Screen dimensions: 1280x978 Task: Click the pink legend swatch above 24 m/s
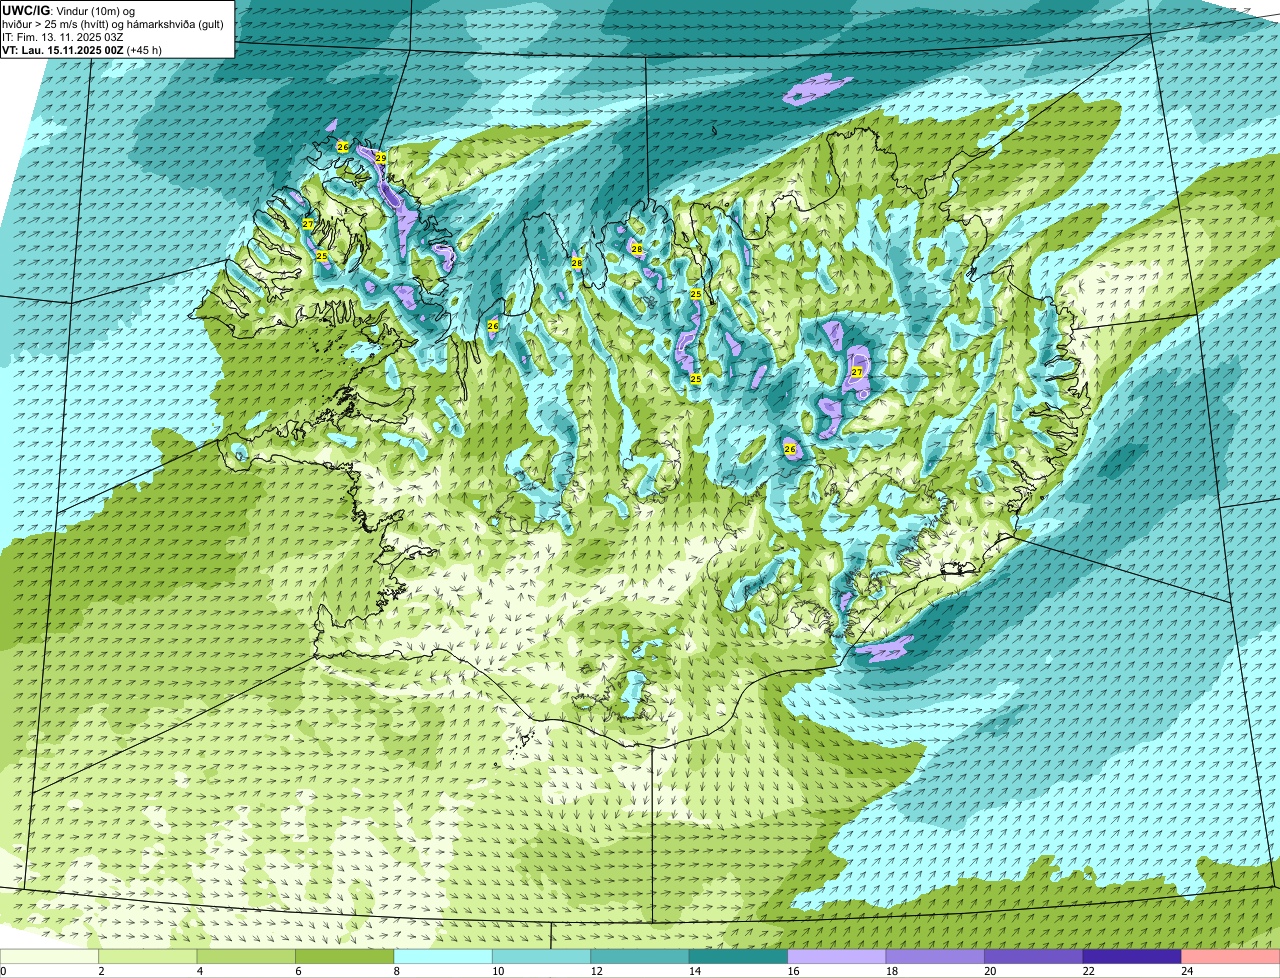[x=1231, y=956]
